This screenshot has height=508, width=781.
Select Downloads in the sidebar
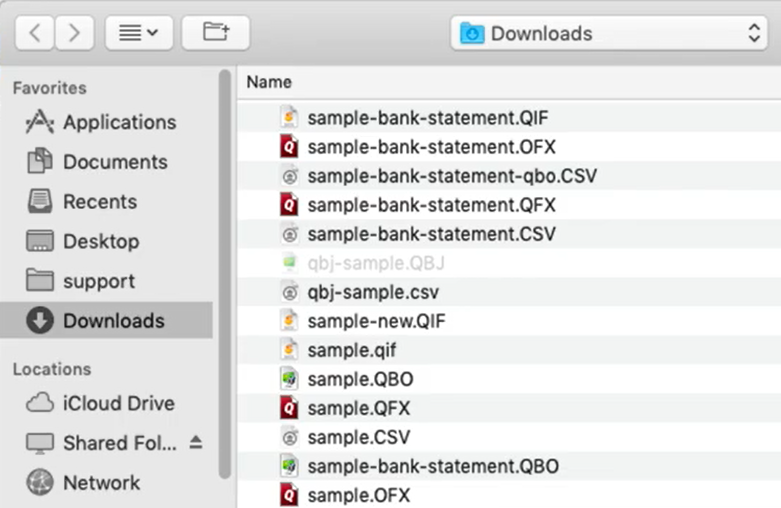[107, 320]
